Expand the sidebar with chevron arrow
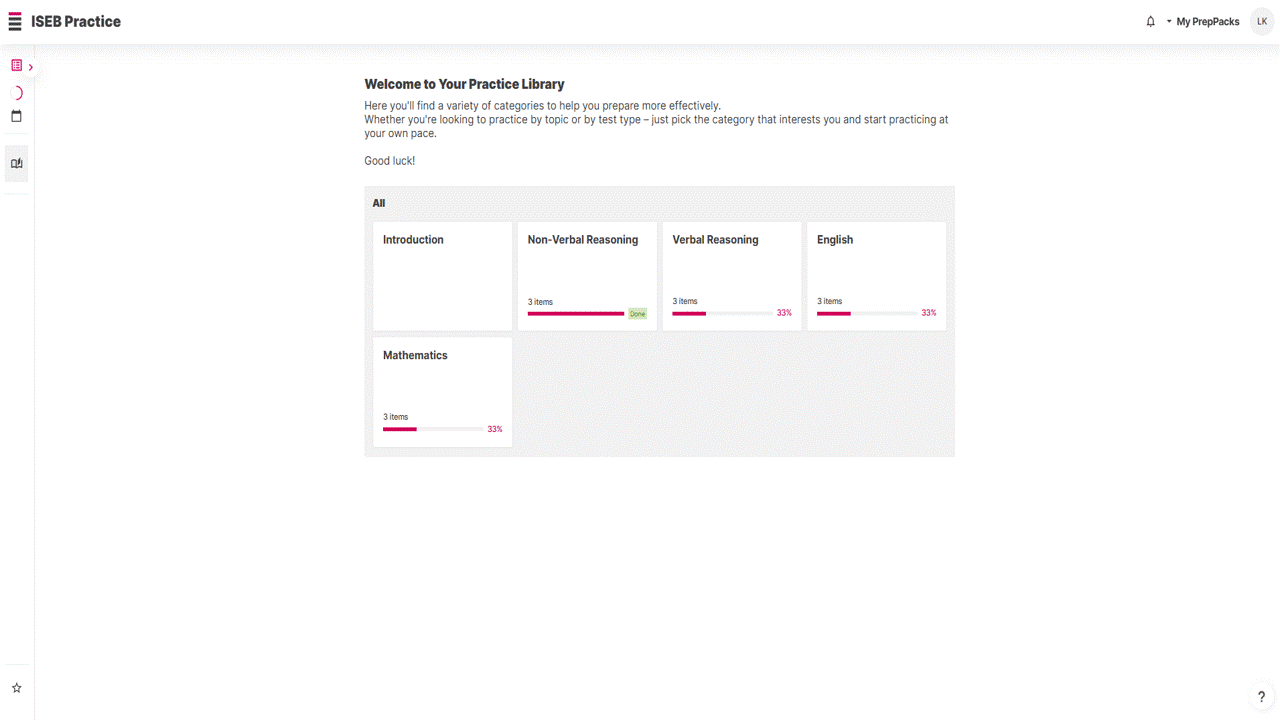The image size is (1280, 720). pyautogui.click(x=31, y=67)
